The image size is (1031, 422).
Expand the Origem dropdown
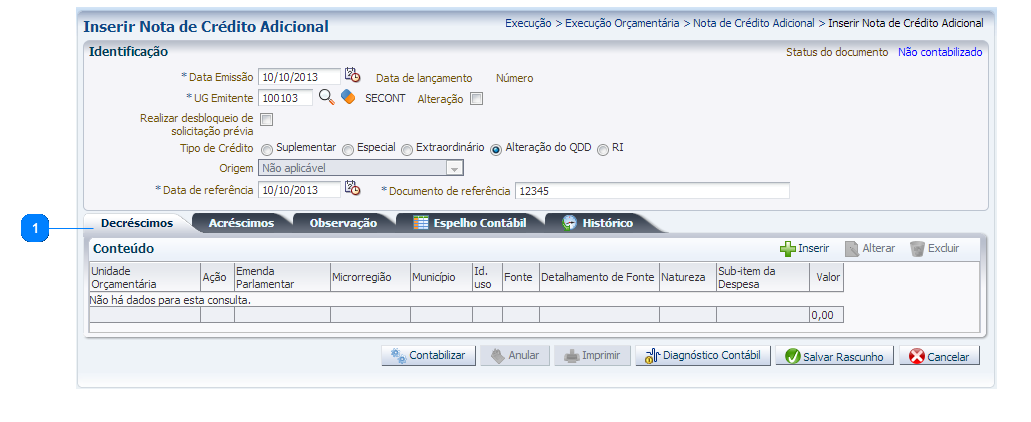(453, 168)
